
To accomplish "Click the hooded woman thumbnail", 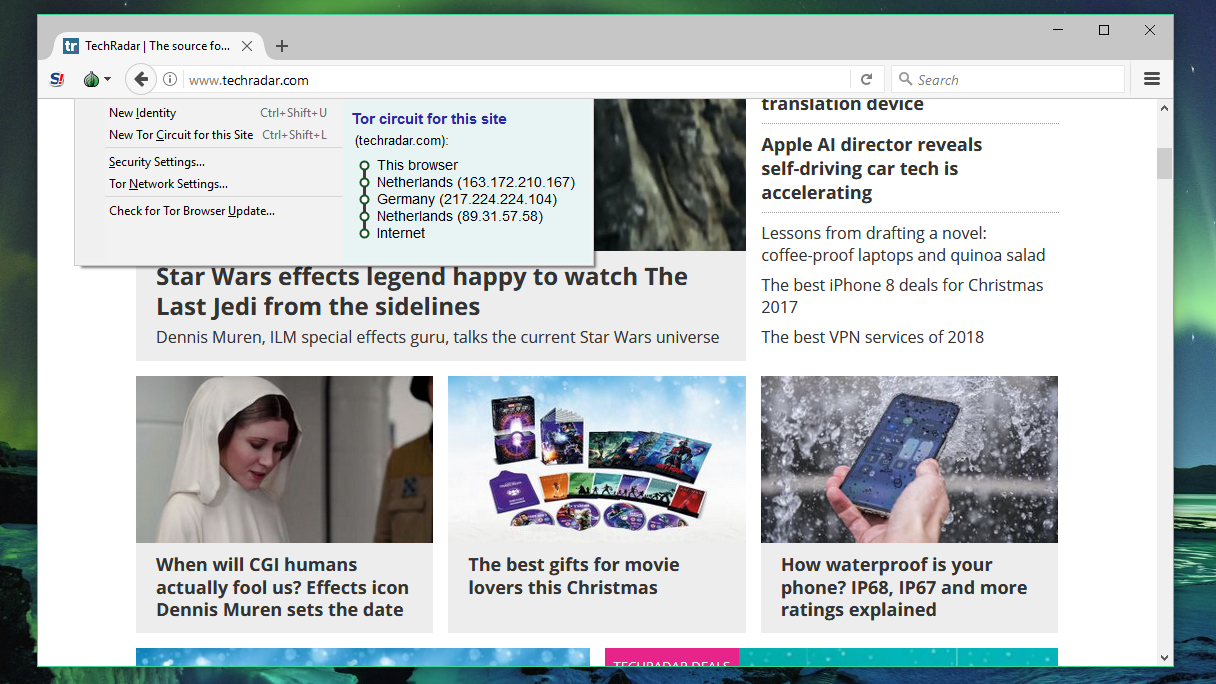I will [284, 460].
